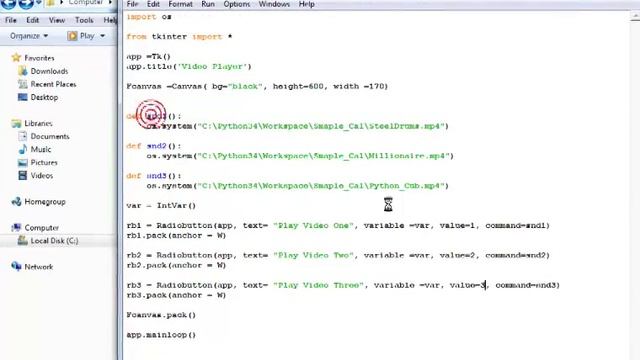Open the Documents library
The image size is (640, 360).
point(50,136)
